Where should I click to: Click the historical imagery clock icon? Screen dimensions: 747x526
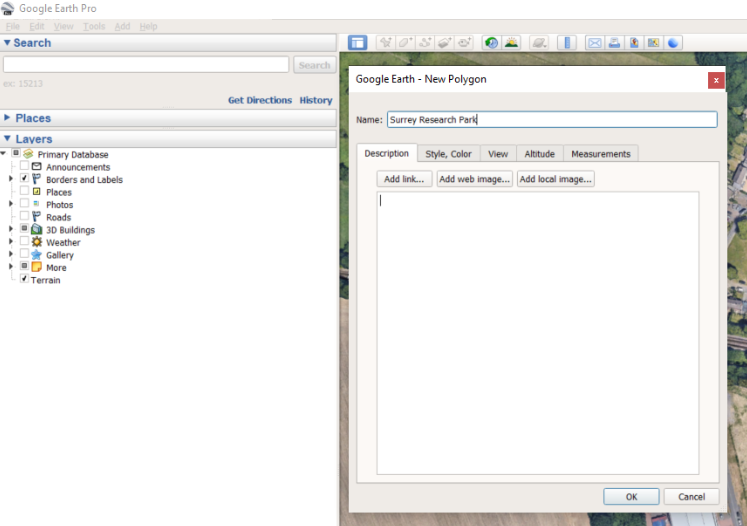(491, 43)
